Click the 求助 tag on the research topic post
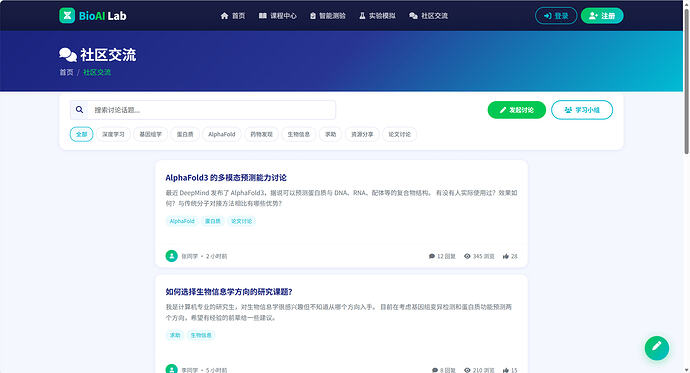 coord(175,335)
